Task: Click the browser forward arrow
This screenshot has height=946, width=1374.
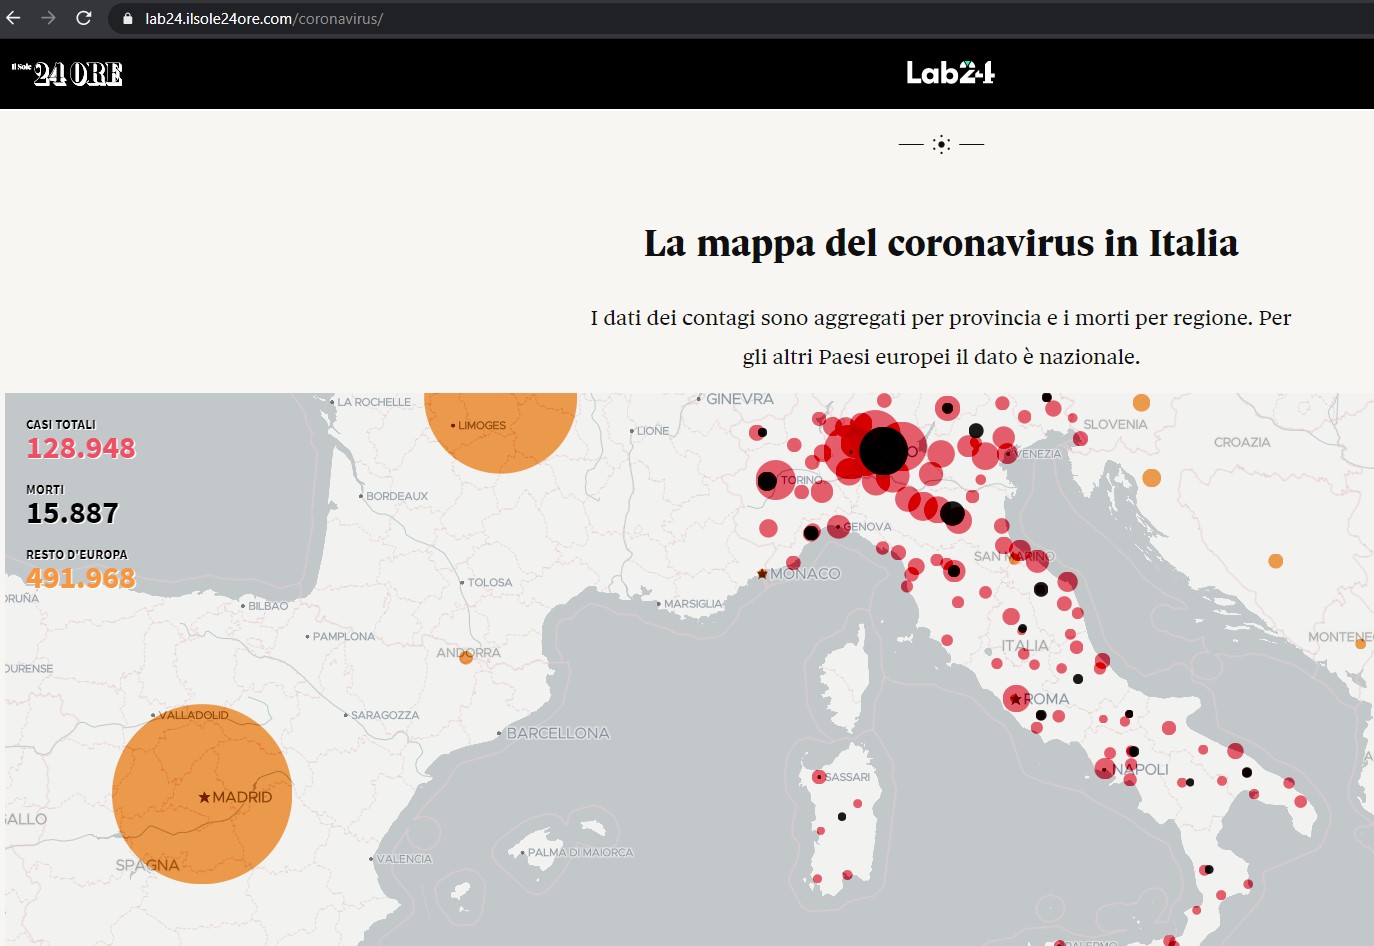Action: pos(48,18)
